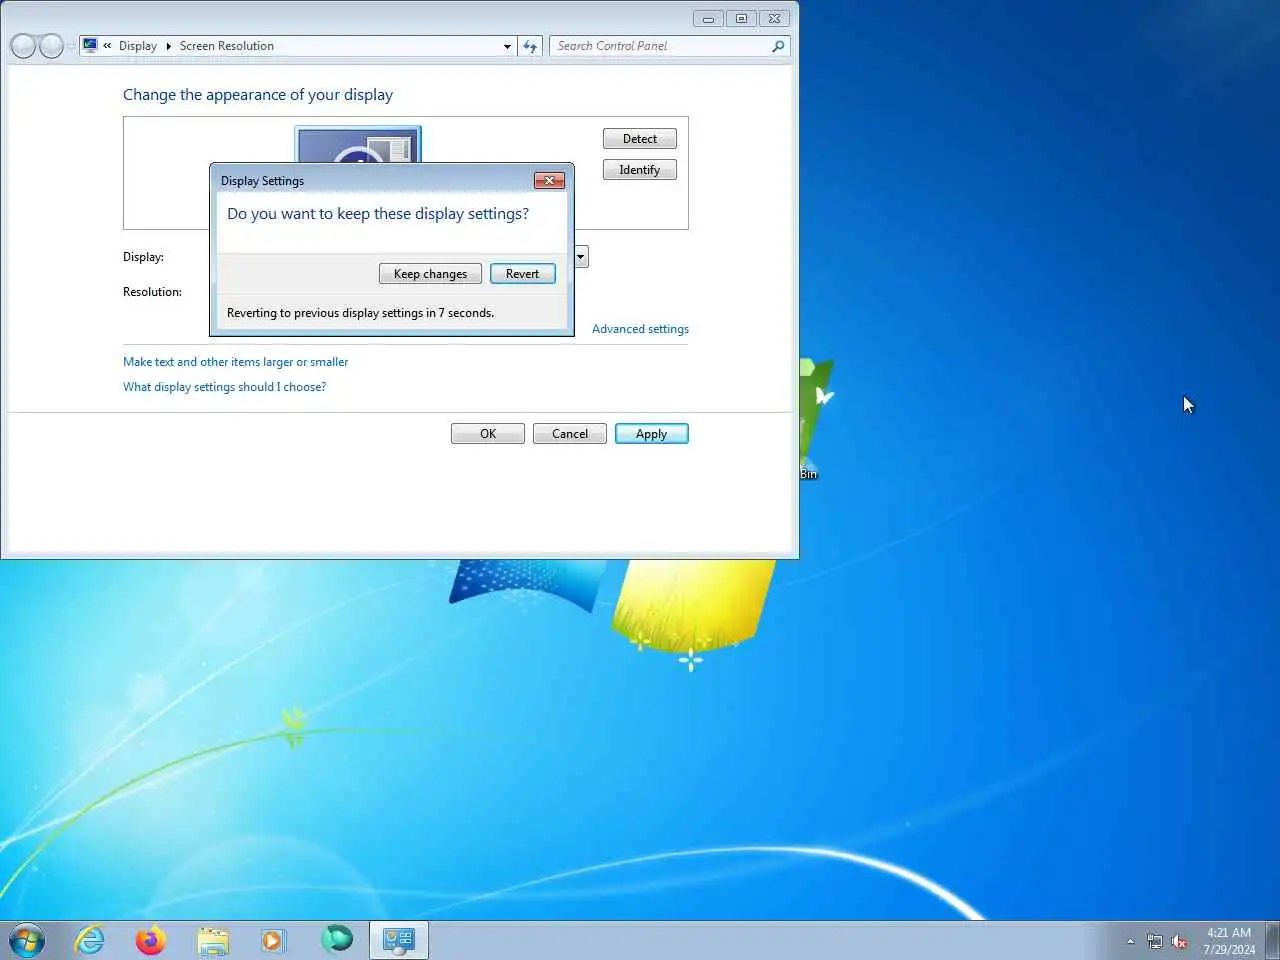Image resolution: width=1280 pixels, height=960 pixels.
Task: Click the Forward navigation button
Action: tap(51, 46)
